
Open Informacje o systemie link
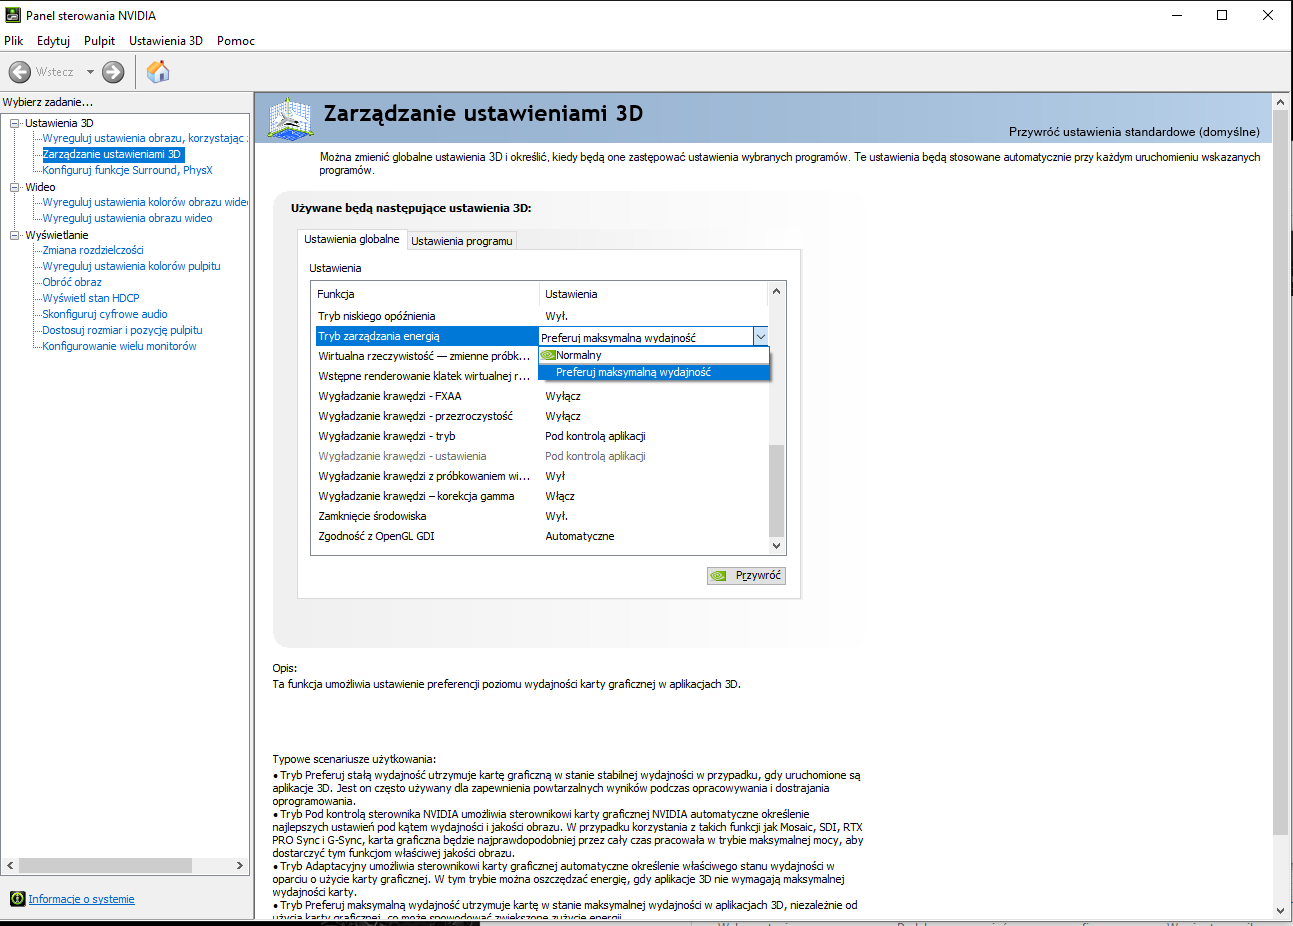[x=81, y=899]
